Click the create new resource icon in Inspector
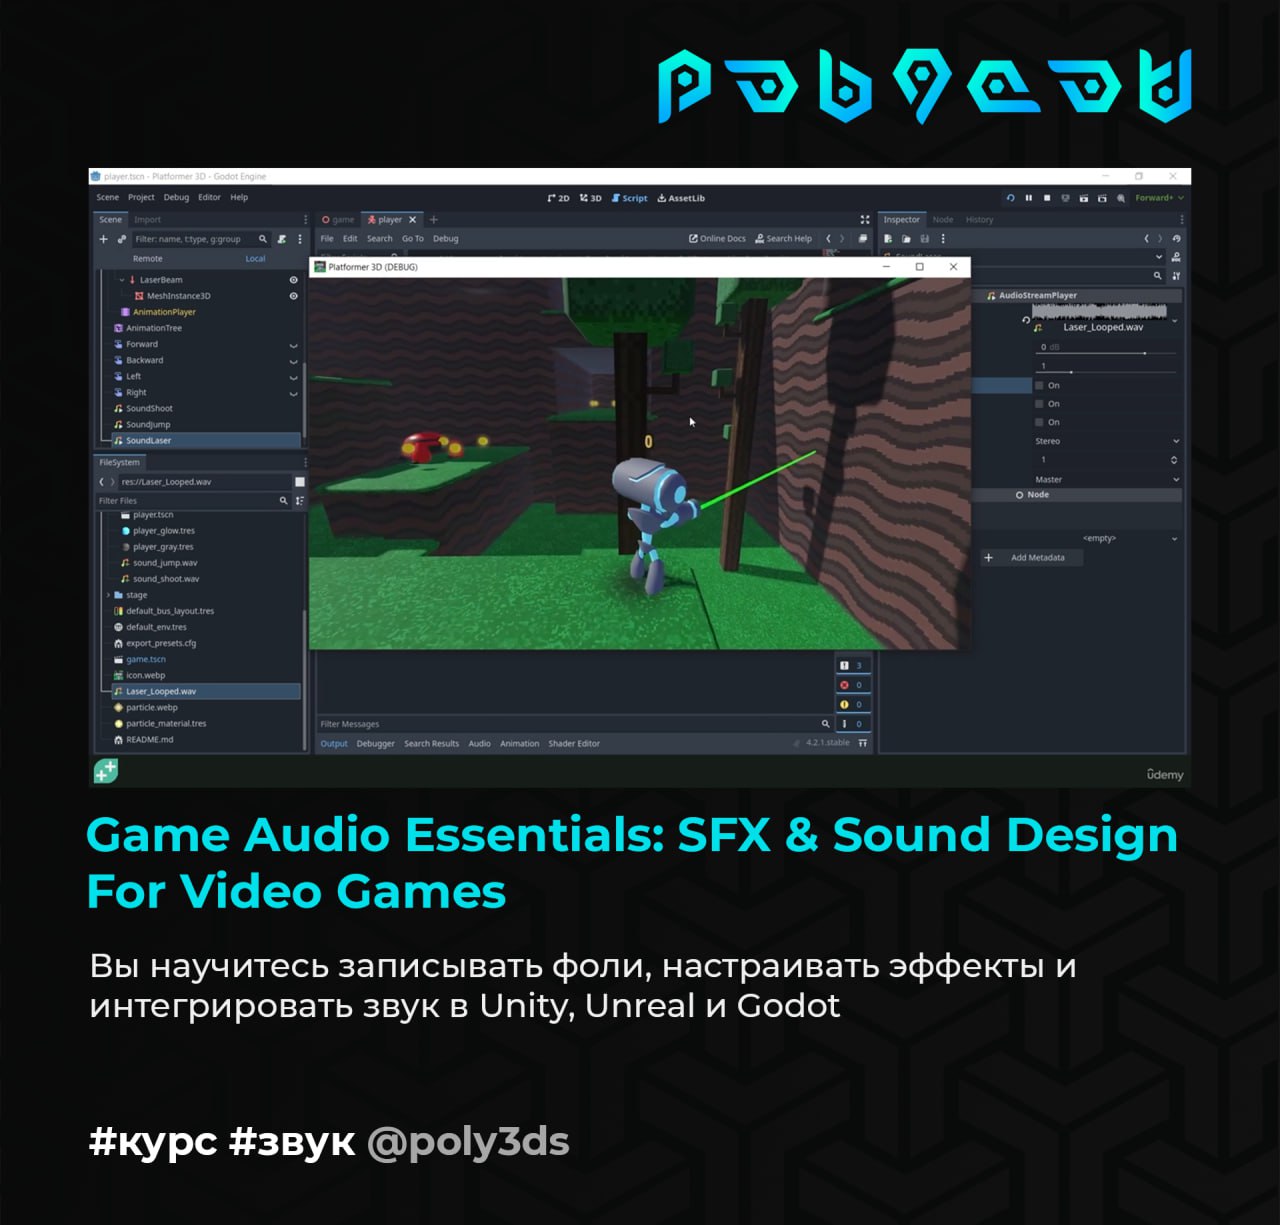1280x1225 pixels. (x=888, y=239)
